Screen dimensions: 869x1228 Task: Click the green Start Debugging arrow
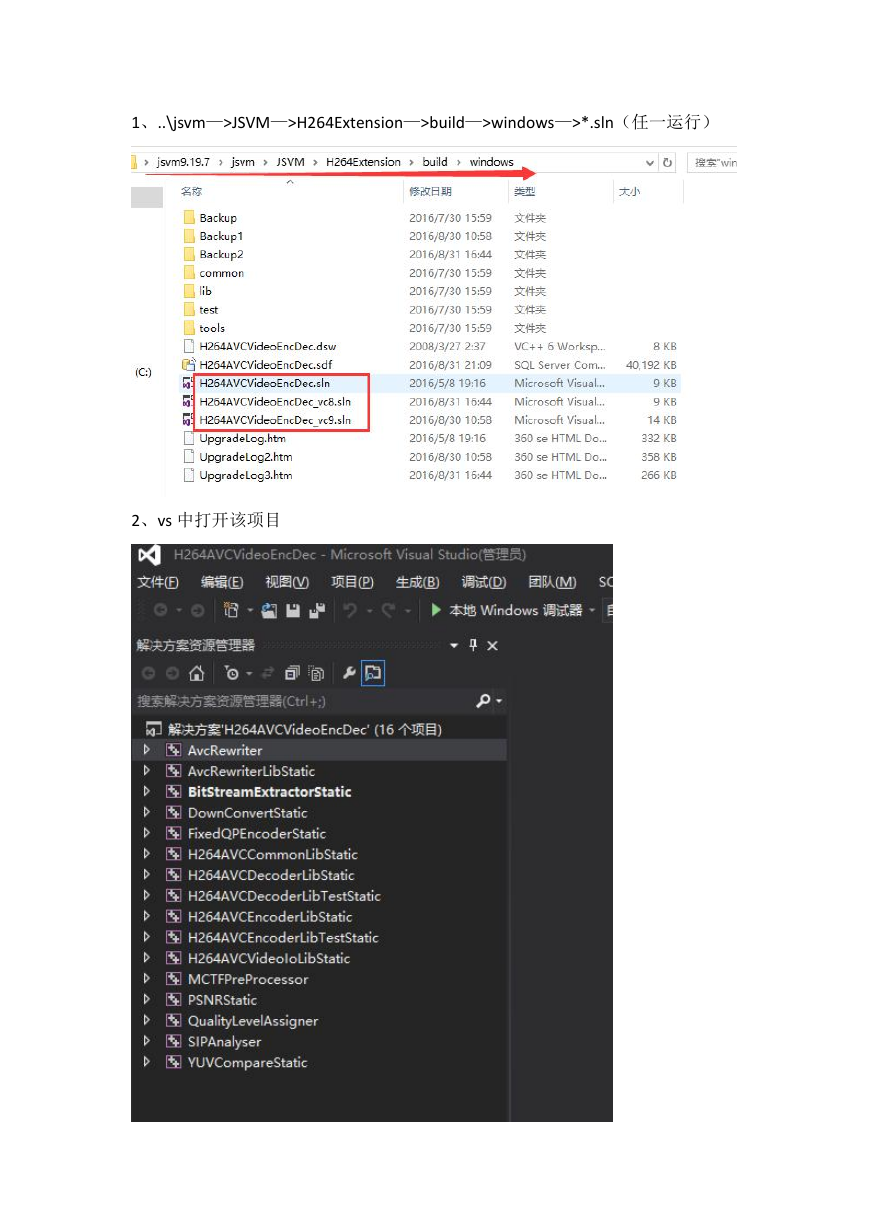click(x=437, y=610)
